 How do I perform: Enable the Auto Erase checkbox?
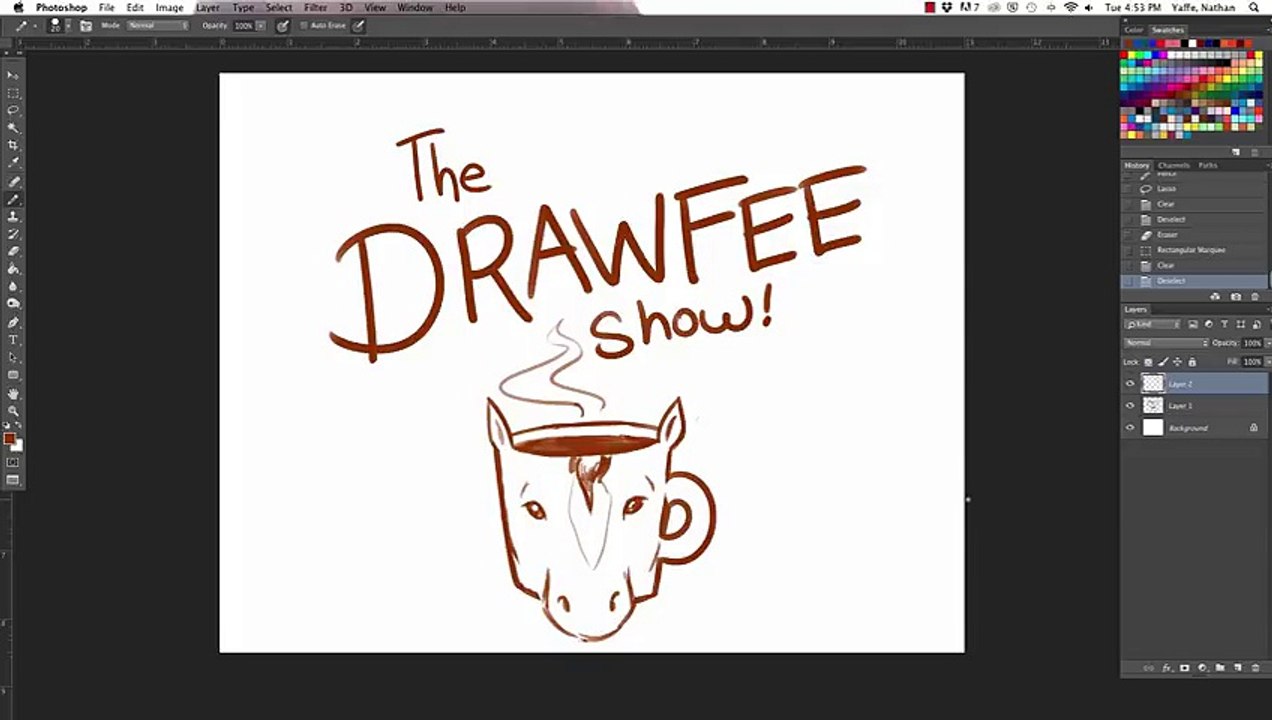point(304,25)
